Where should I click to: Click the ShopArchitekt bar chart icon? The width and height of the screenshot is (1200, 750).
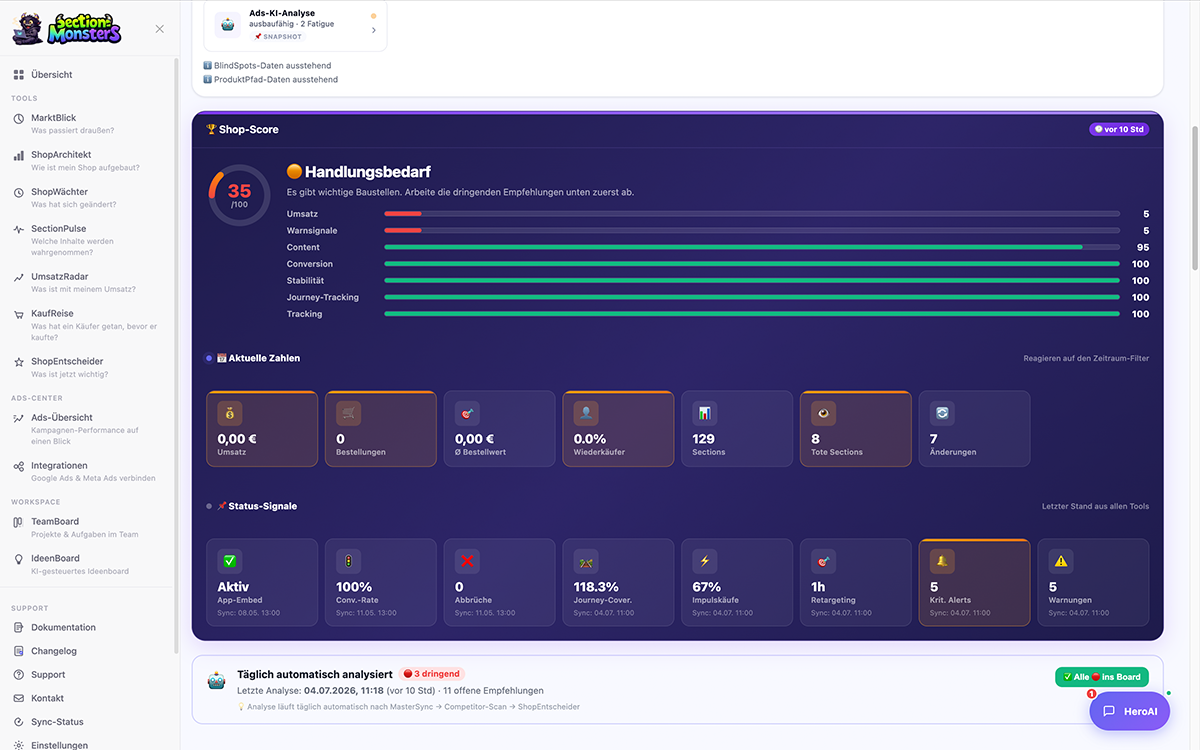point(19,155)
